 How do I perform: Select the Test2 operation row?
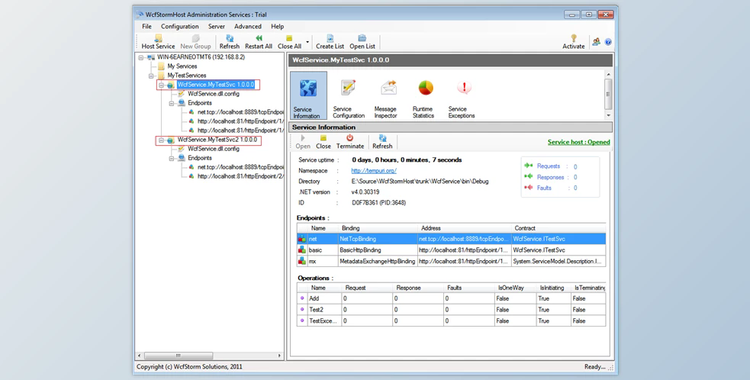tap(451, 310)
